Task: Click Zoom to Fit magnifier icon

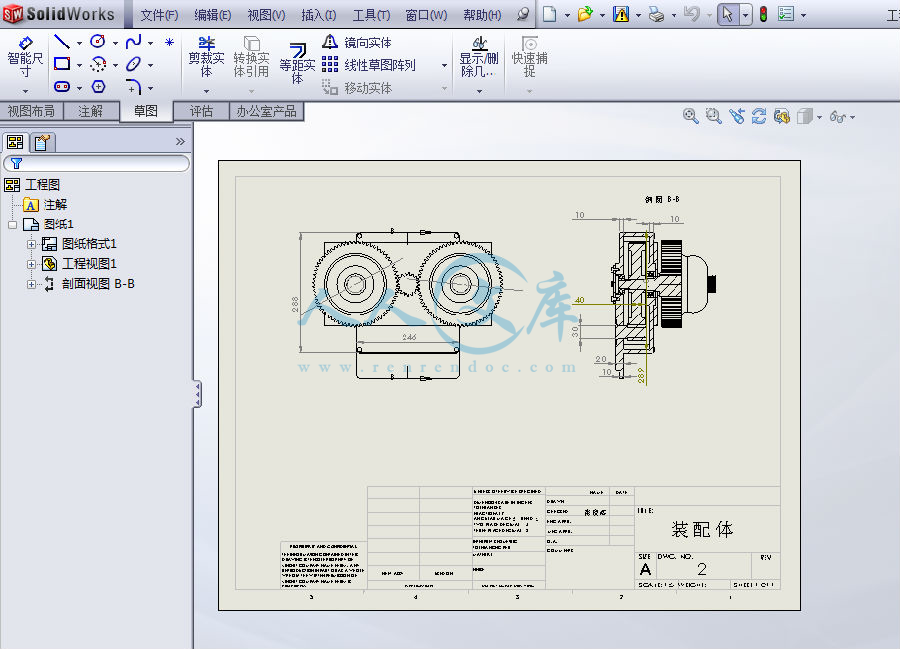Action: 690,116
